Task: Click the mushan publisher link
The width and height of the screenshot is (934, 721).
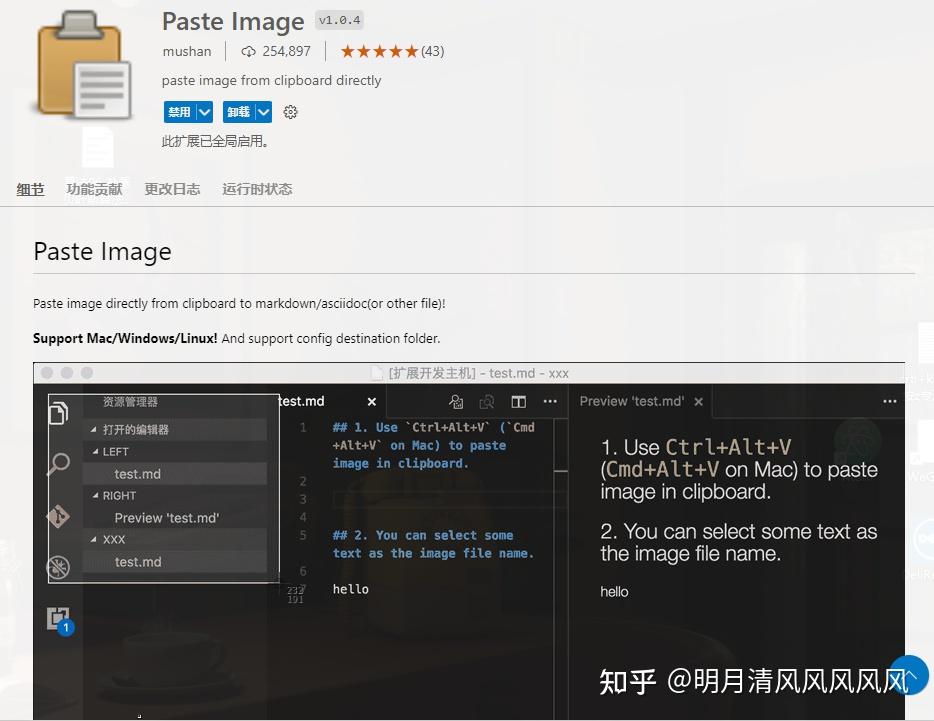Action: (x=186, y=51)
